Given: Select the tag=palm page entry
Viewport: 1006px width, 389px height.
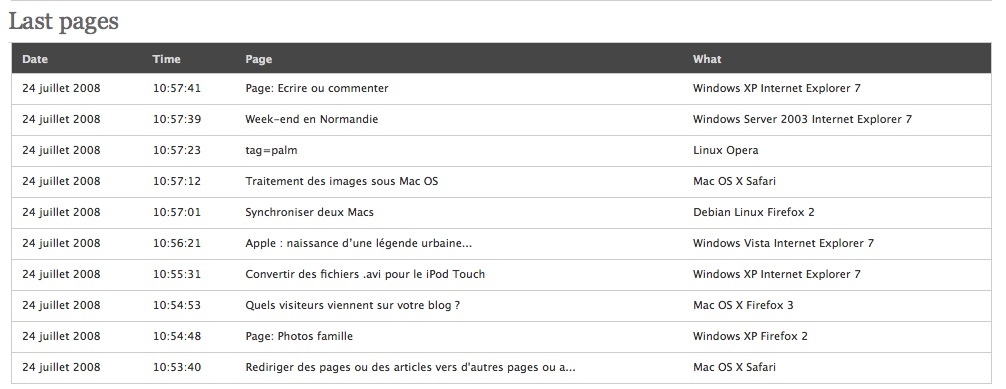Looking at the screenshot, I should [x=271, y=151].
